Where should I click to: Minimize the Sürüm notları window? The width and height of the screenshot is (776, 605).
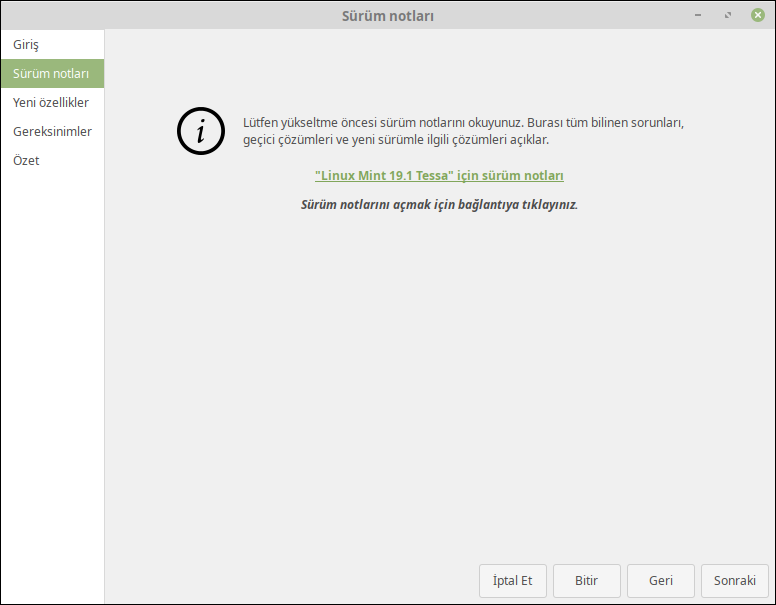698,15
